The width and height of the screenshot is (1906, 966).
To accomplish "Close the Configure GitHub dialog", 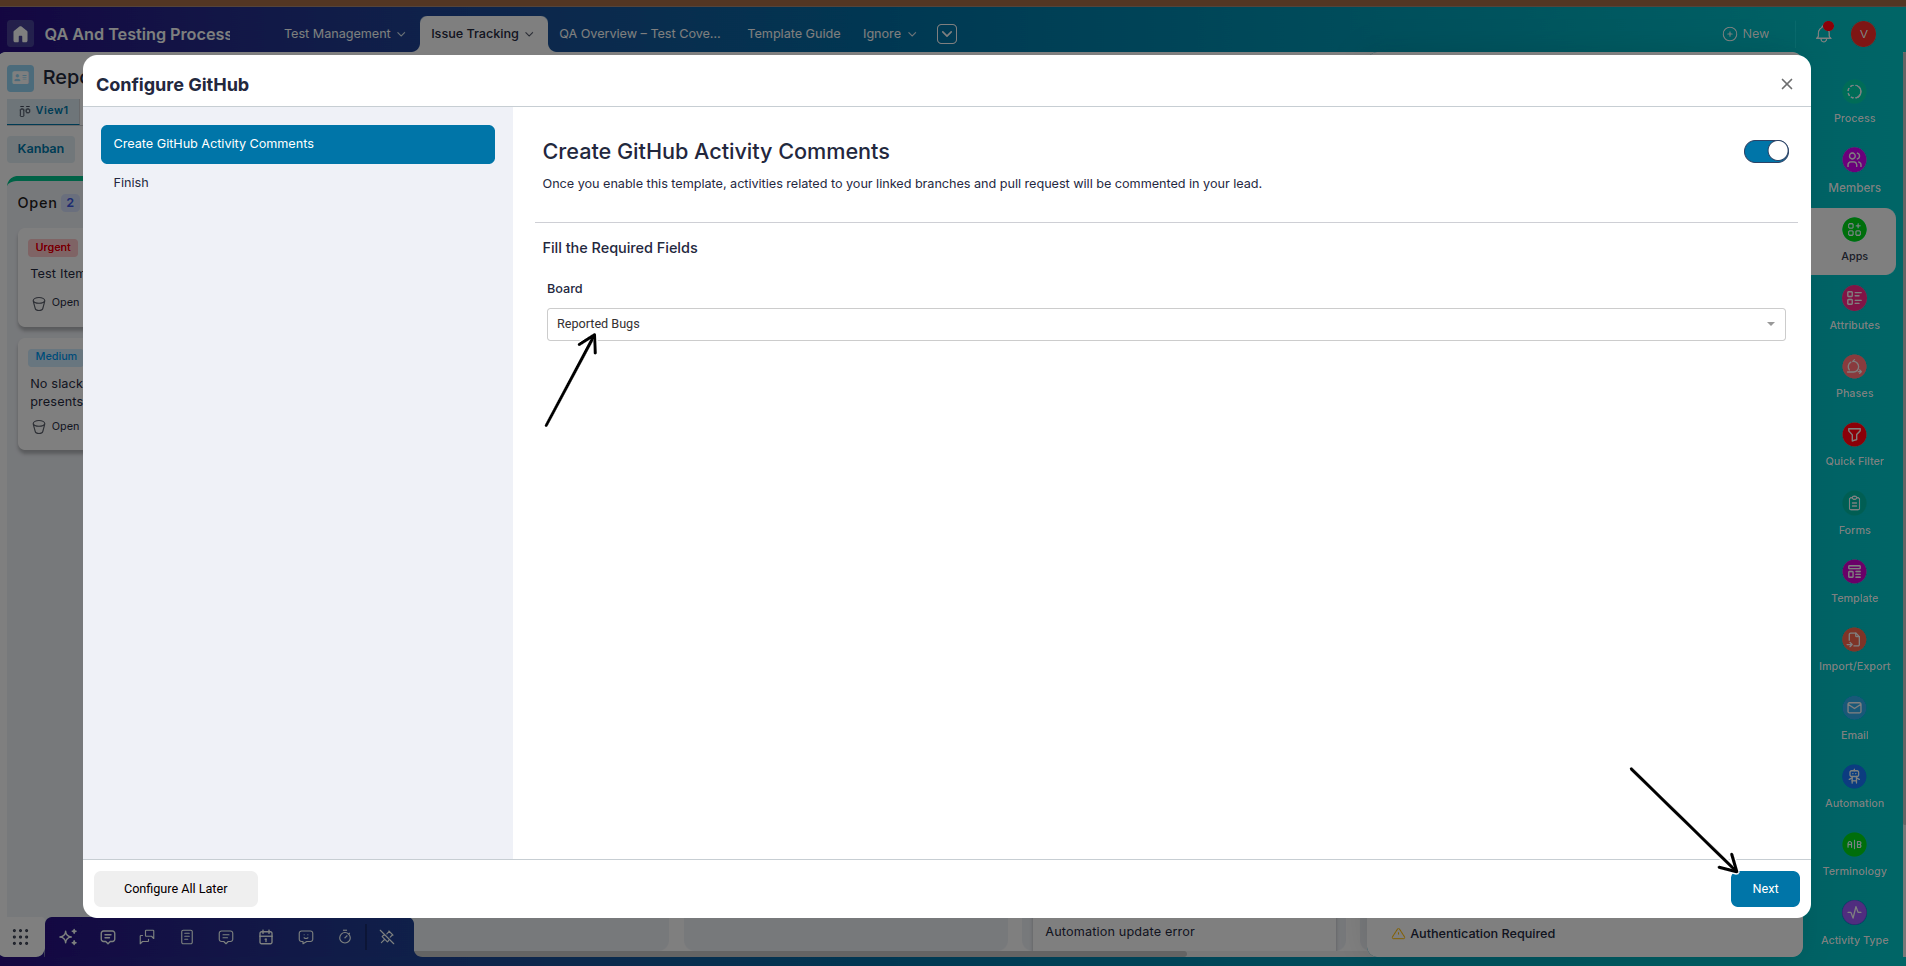I will point(1787,84).
